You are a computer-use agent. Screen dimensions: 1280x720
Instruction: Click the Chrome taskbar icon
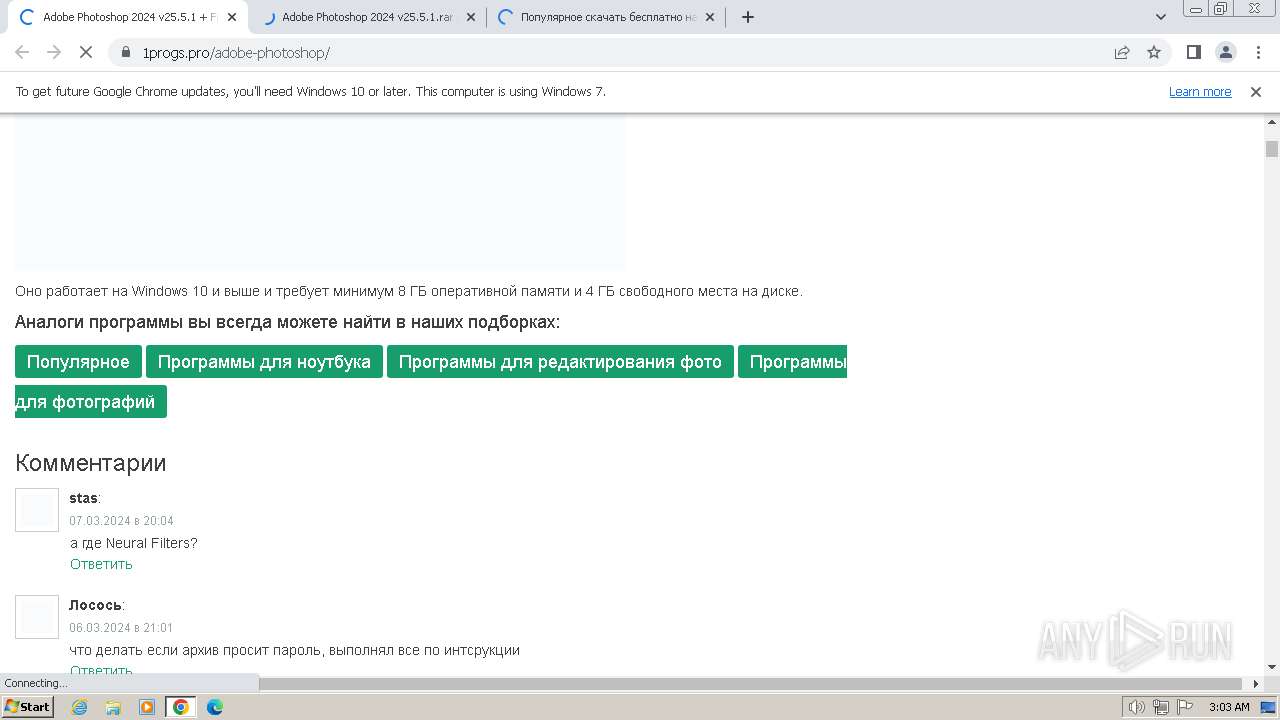181,707
